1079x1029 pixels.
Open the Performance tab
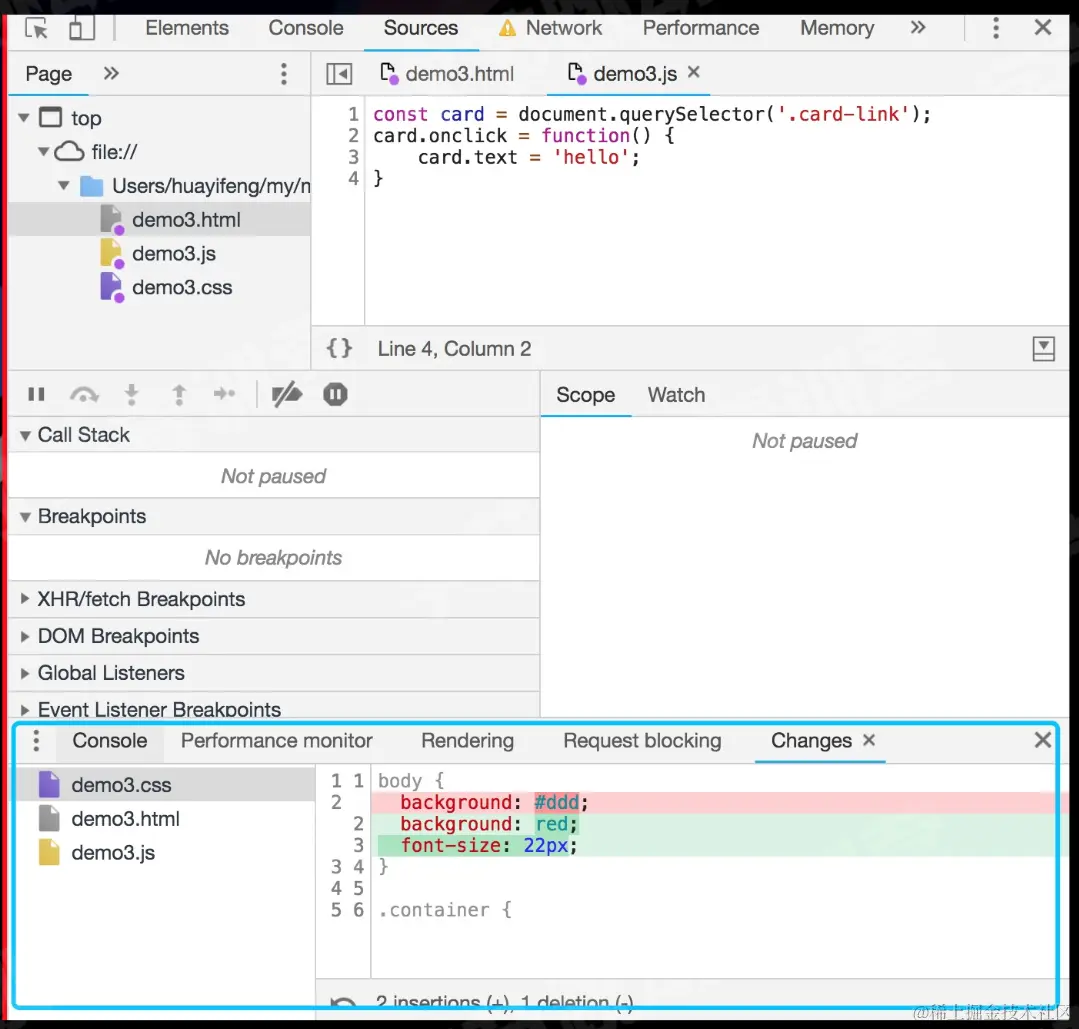click(701, 28)
